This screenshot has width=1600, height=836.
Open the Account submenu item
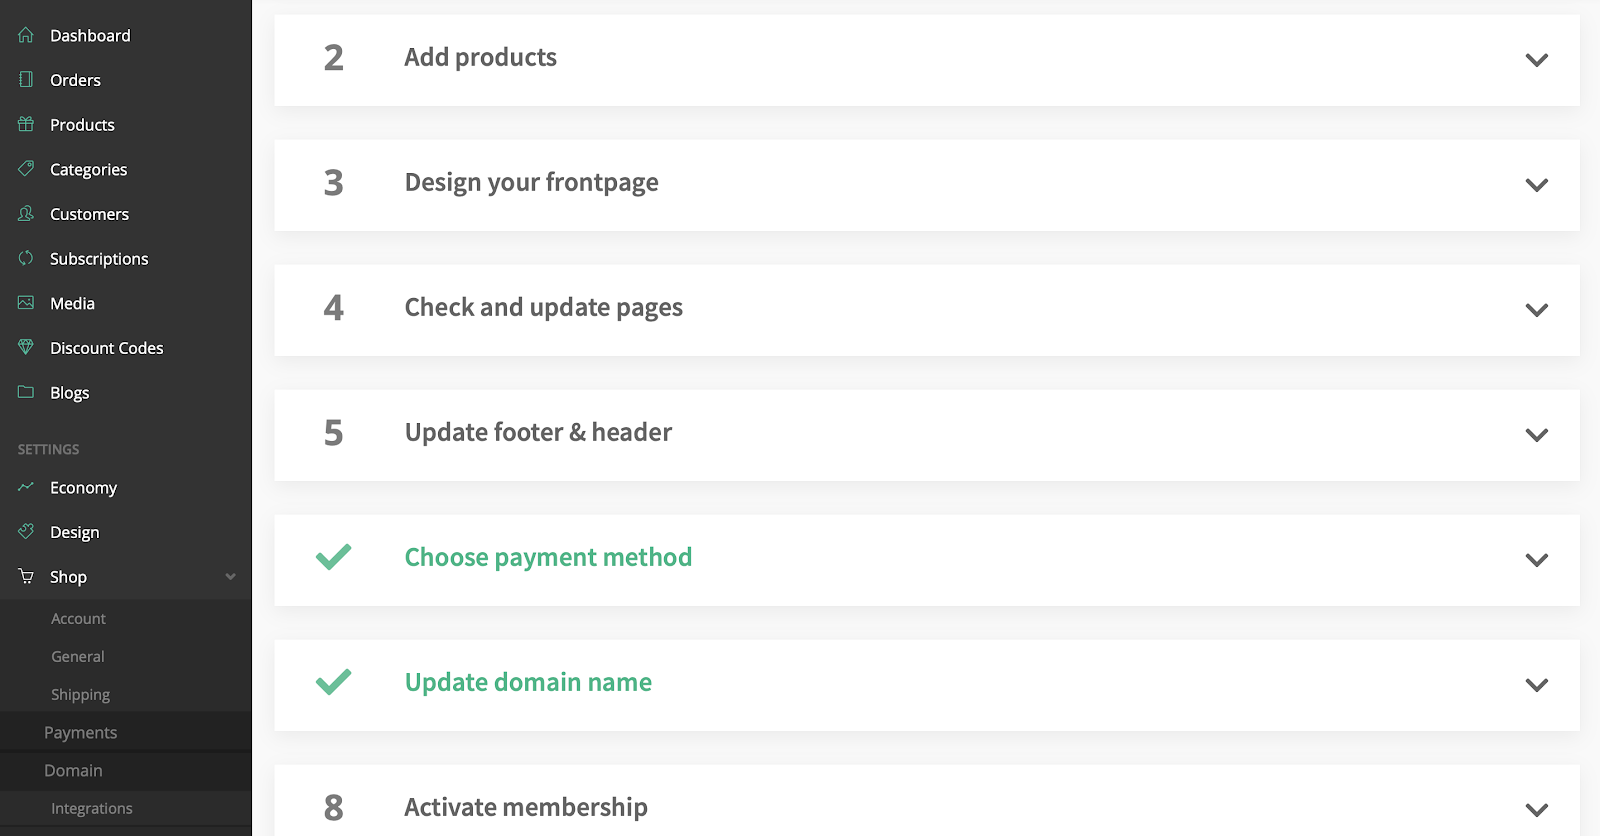click(x=78, y=619)
